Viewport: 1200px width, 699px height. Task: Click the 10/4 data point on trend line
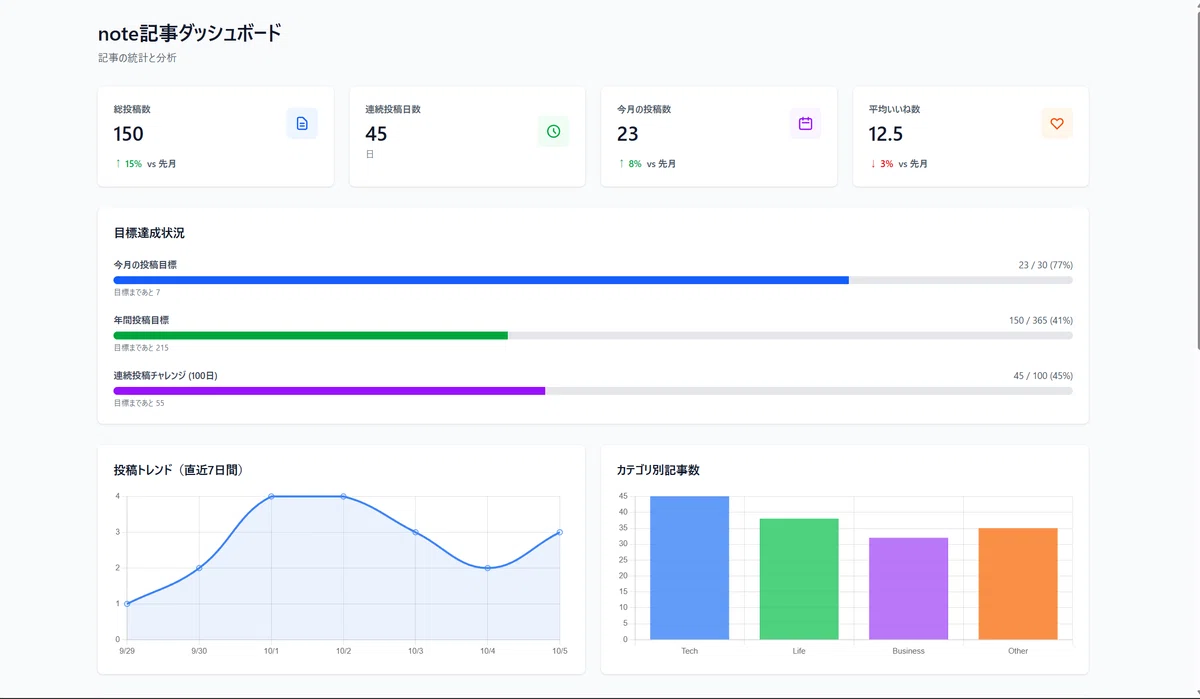click(x=487, y=568)
